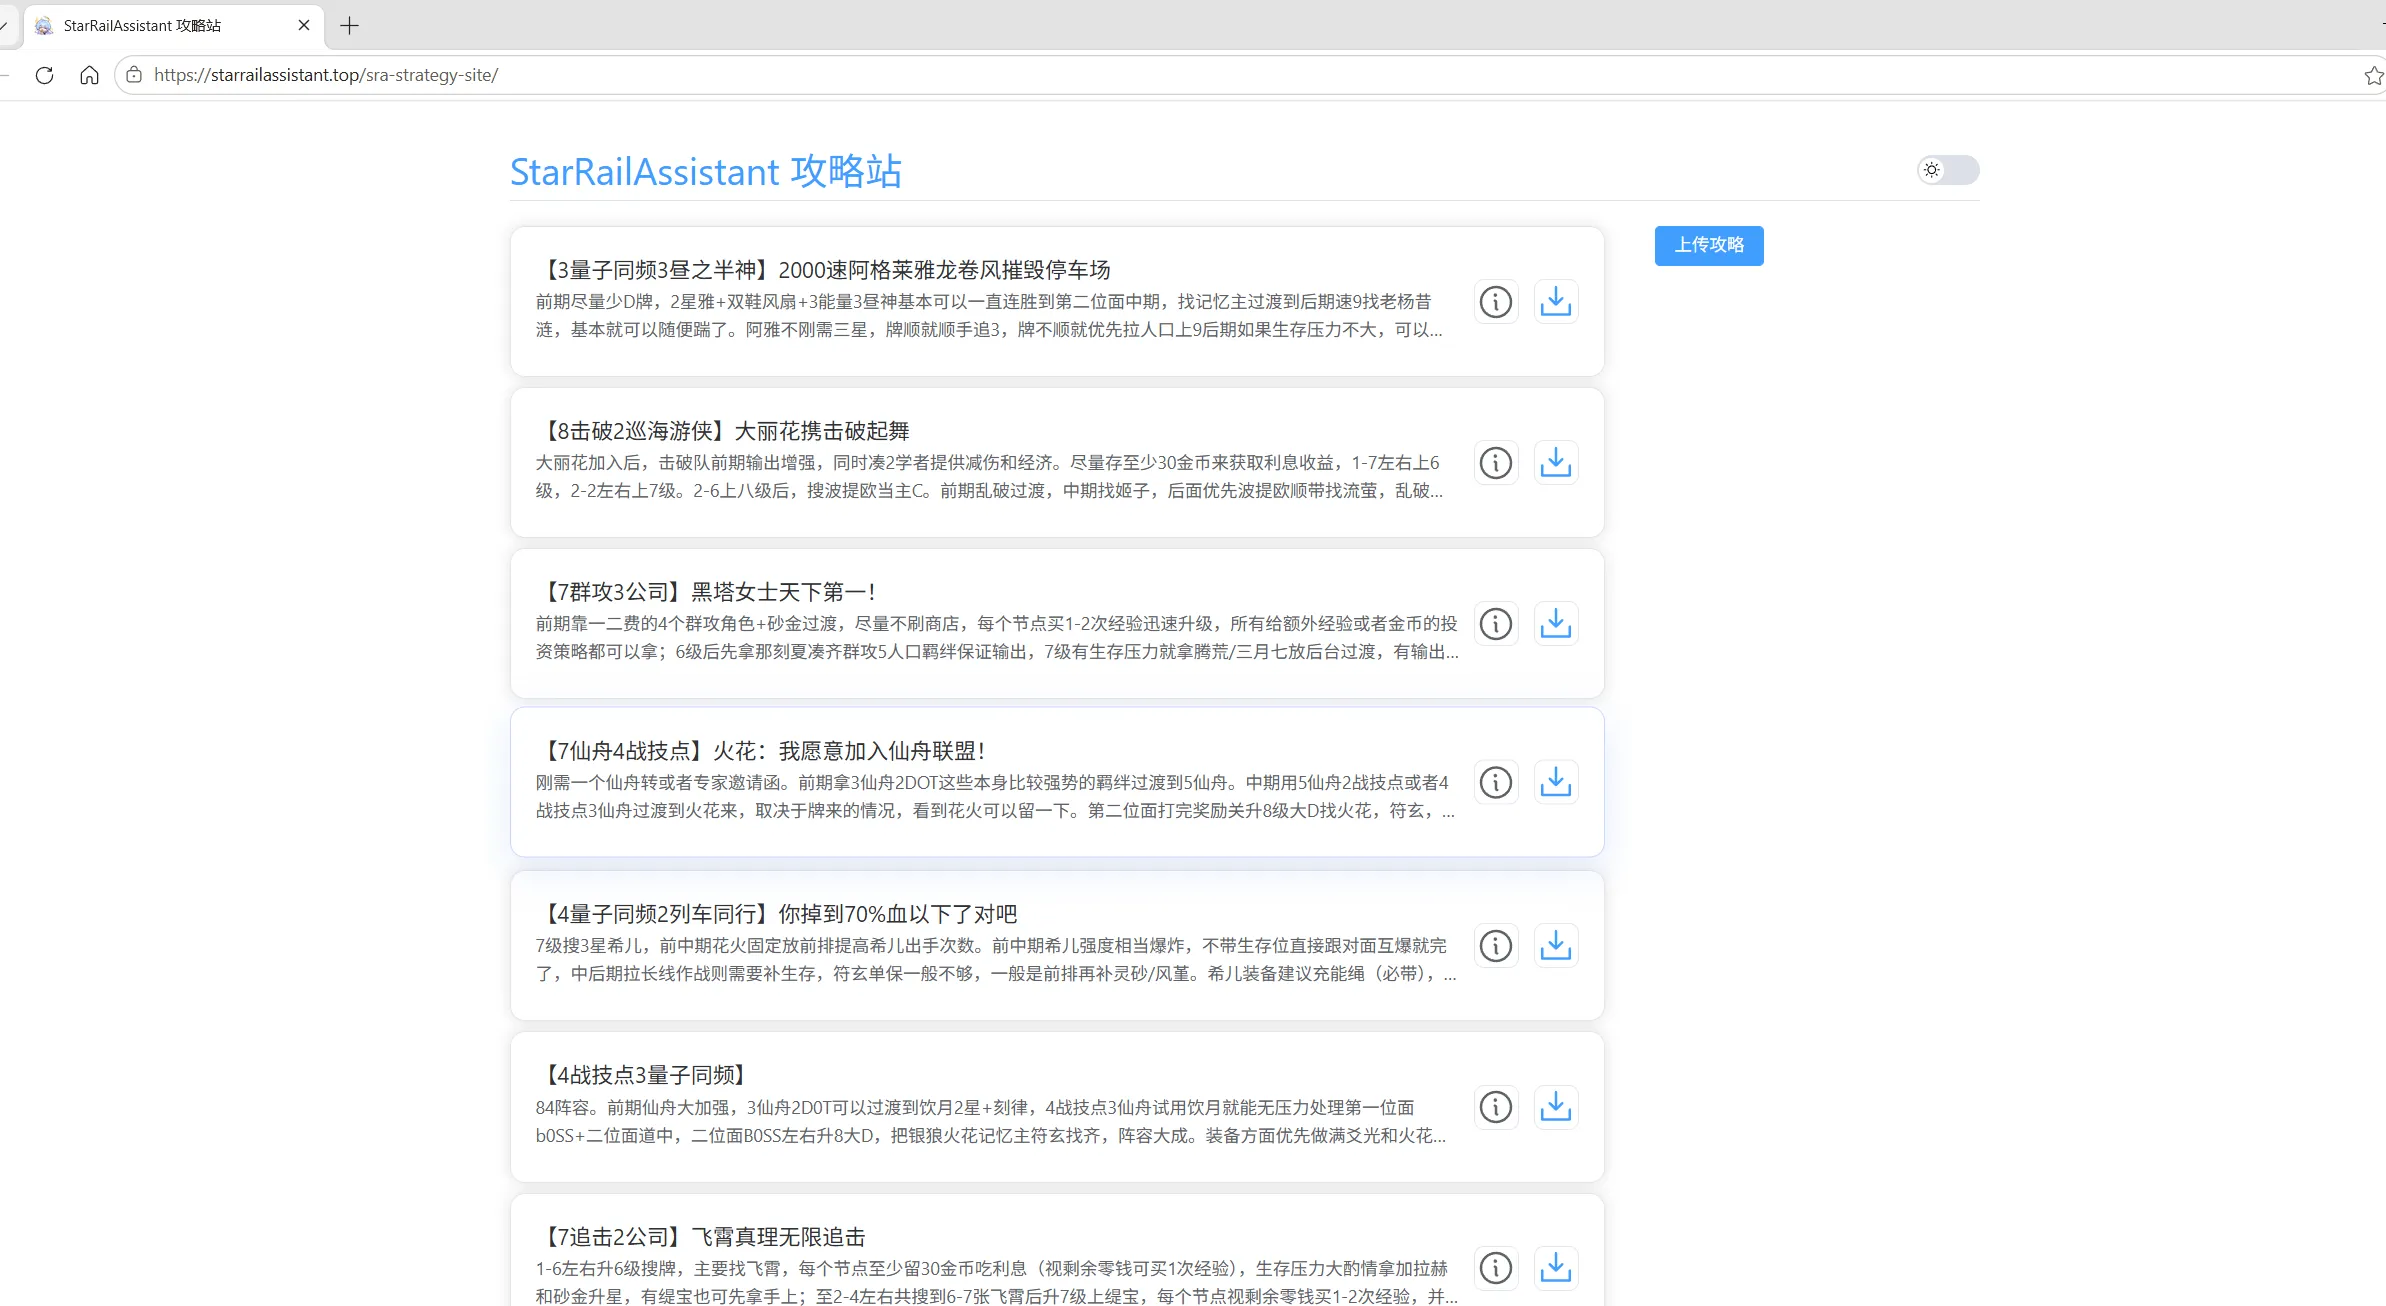Download the 7群攻3公司 strategy

coord(1556,624)
